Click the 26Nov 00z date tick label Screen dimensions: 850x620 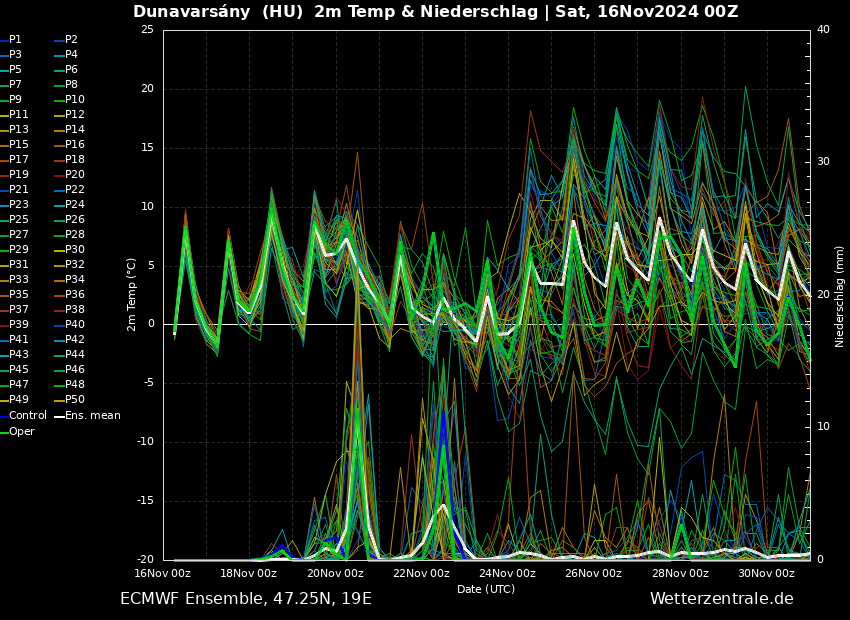tap(593, 573)
